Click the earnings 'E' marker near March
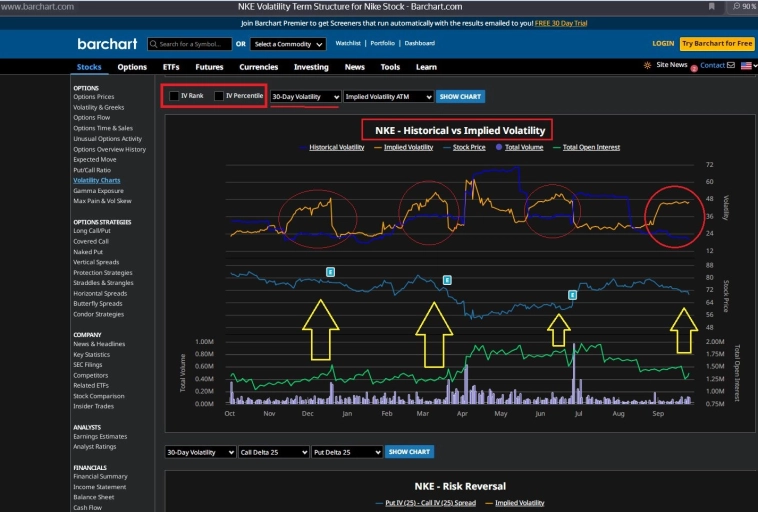The height and width of the screenshot is (512, 758). tap(447, 280)
